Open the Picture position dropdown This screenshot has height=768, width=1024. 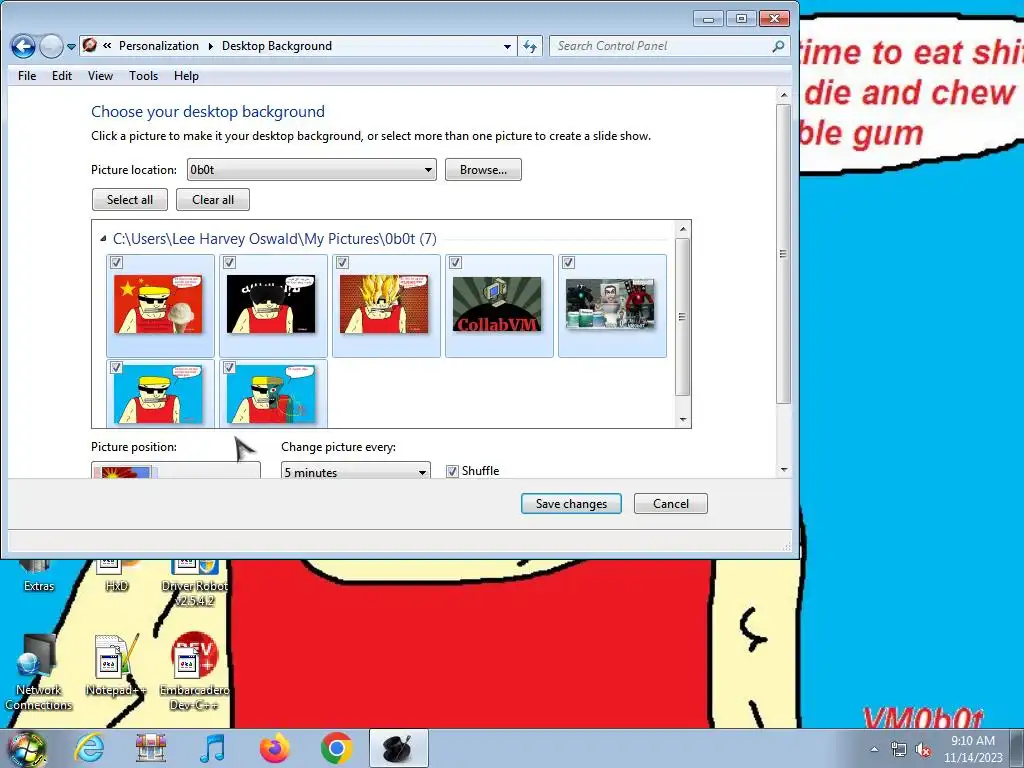tap(176, 470)
